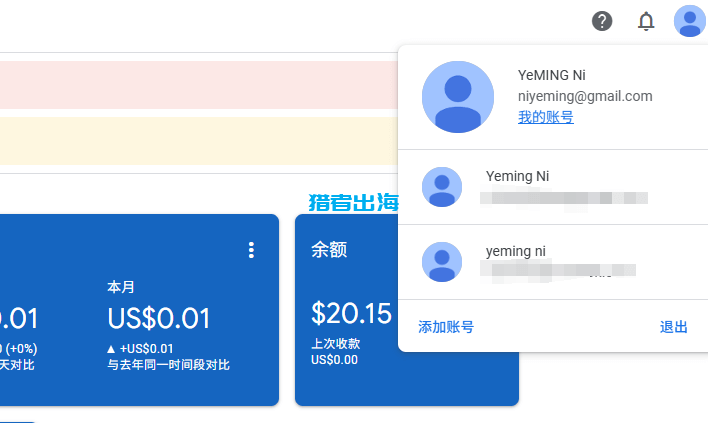Click the 余额 card title

(x=329, y=249)
